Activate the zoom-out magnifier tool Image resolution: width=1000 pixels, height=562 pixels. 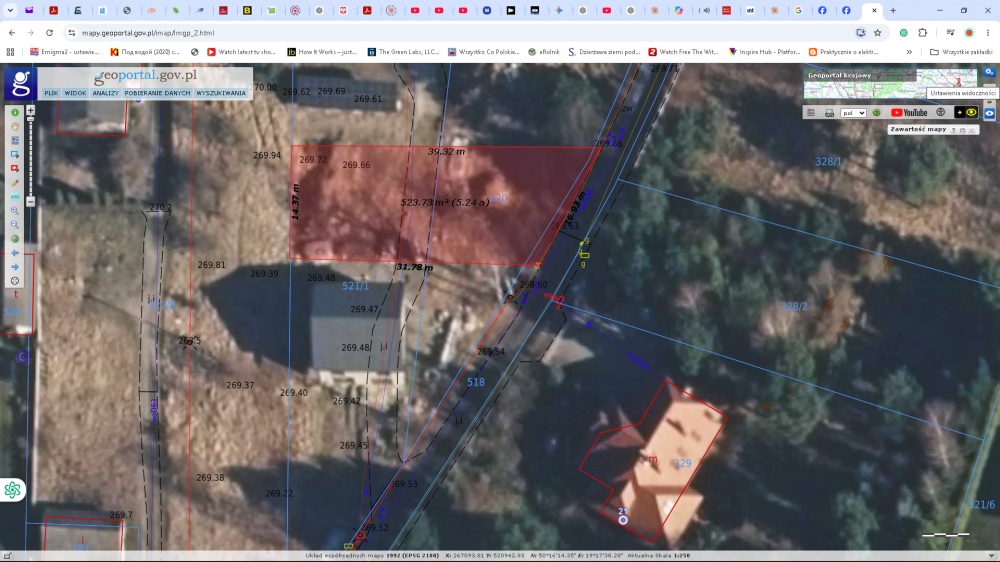15,225
